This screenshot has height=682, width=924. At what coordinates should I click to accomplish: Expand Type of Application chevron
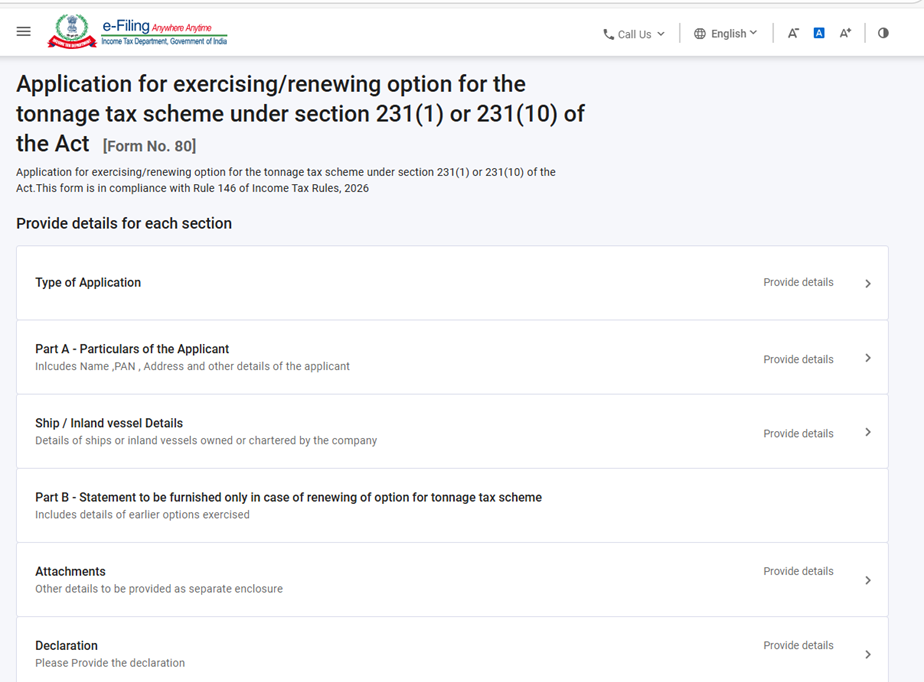click(868, 284)
